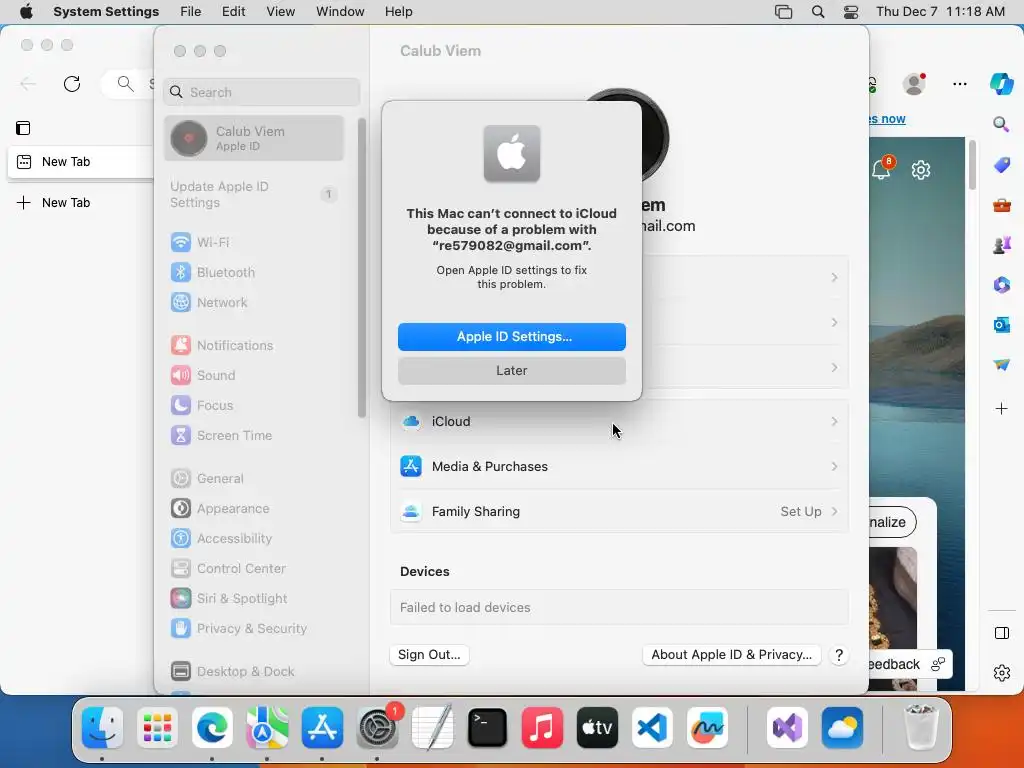Open Apple TV app in Dock
The image size is (1024, 768).
pos(597,728)
